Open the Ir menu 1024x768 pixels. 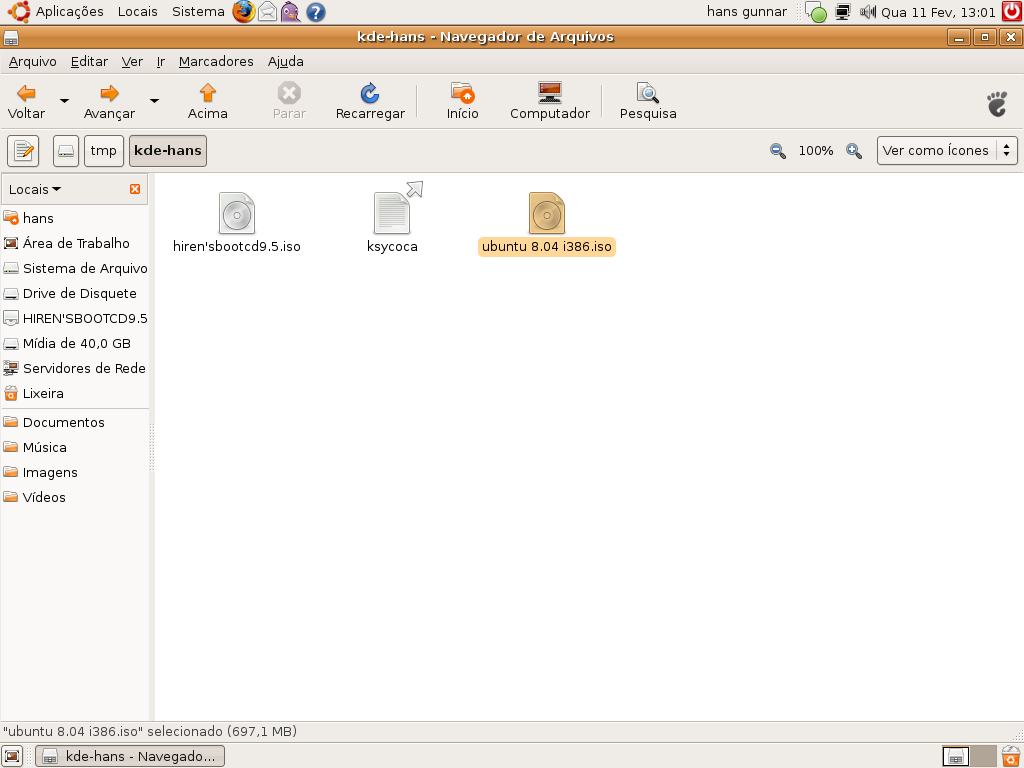(161, 61)
